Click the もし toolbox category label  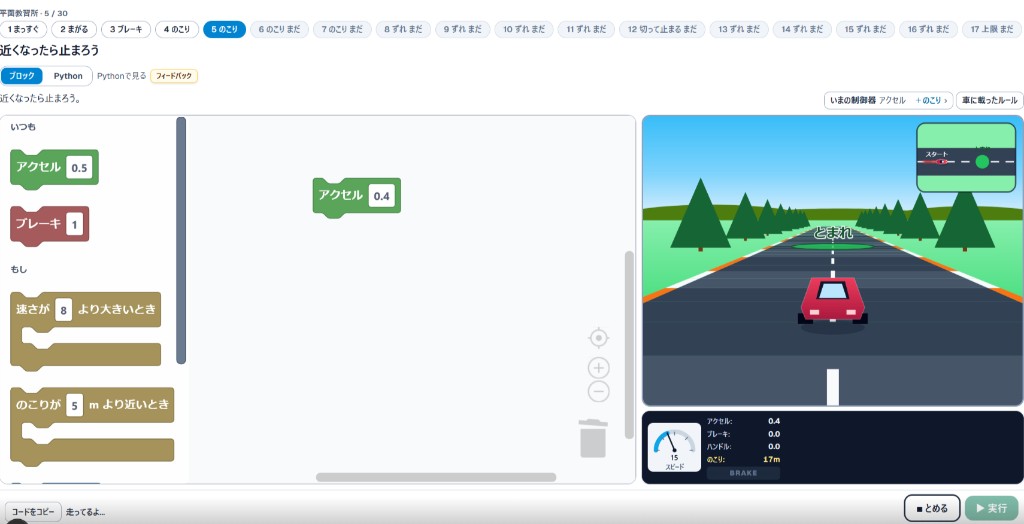point(19,269)
